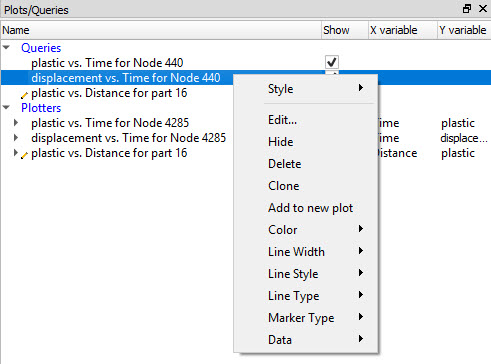Viewport: 491px width, 364px height.
Task: Select Hide in the context menu
Action: coord(306,142)
